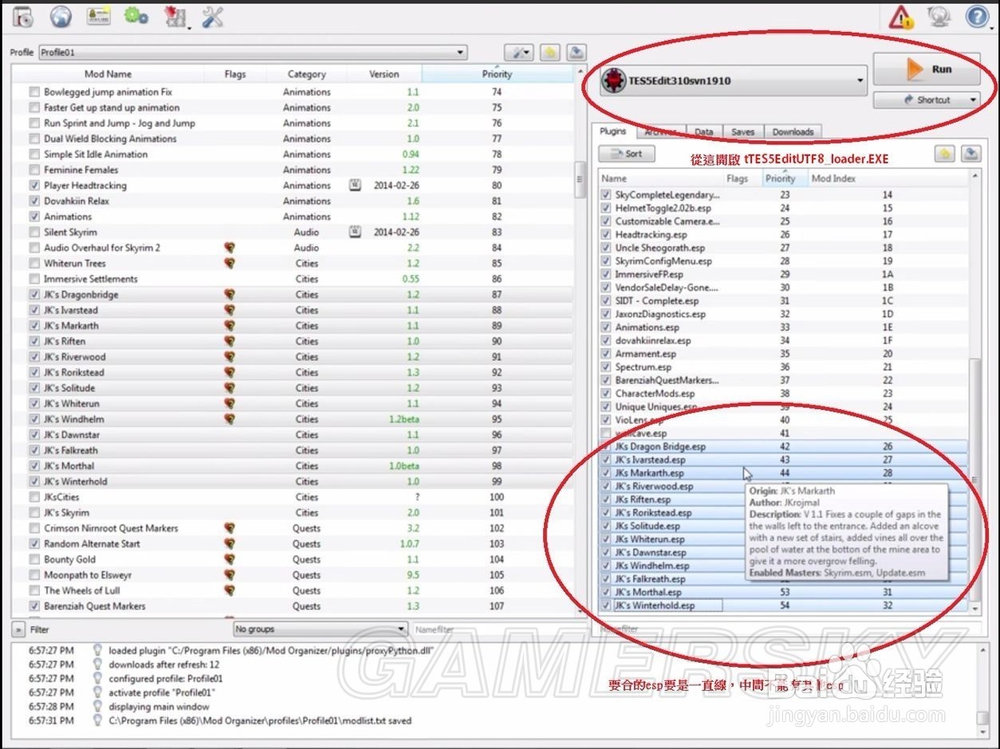Disable JK's Riften mod checkbox
The image size is (1000, 749).
tap(34, 341)
